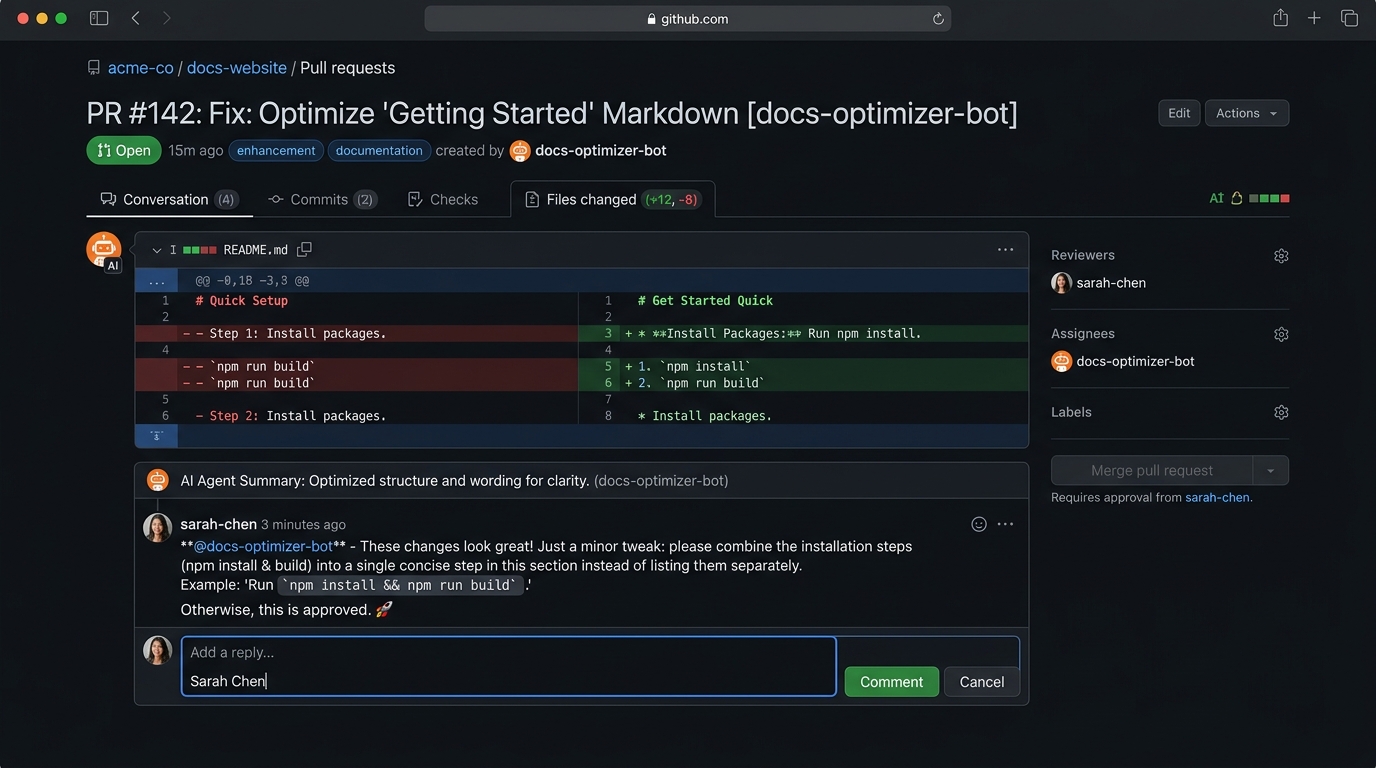Click the added line '1. `npm install`'

coord(694,367)
